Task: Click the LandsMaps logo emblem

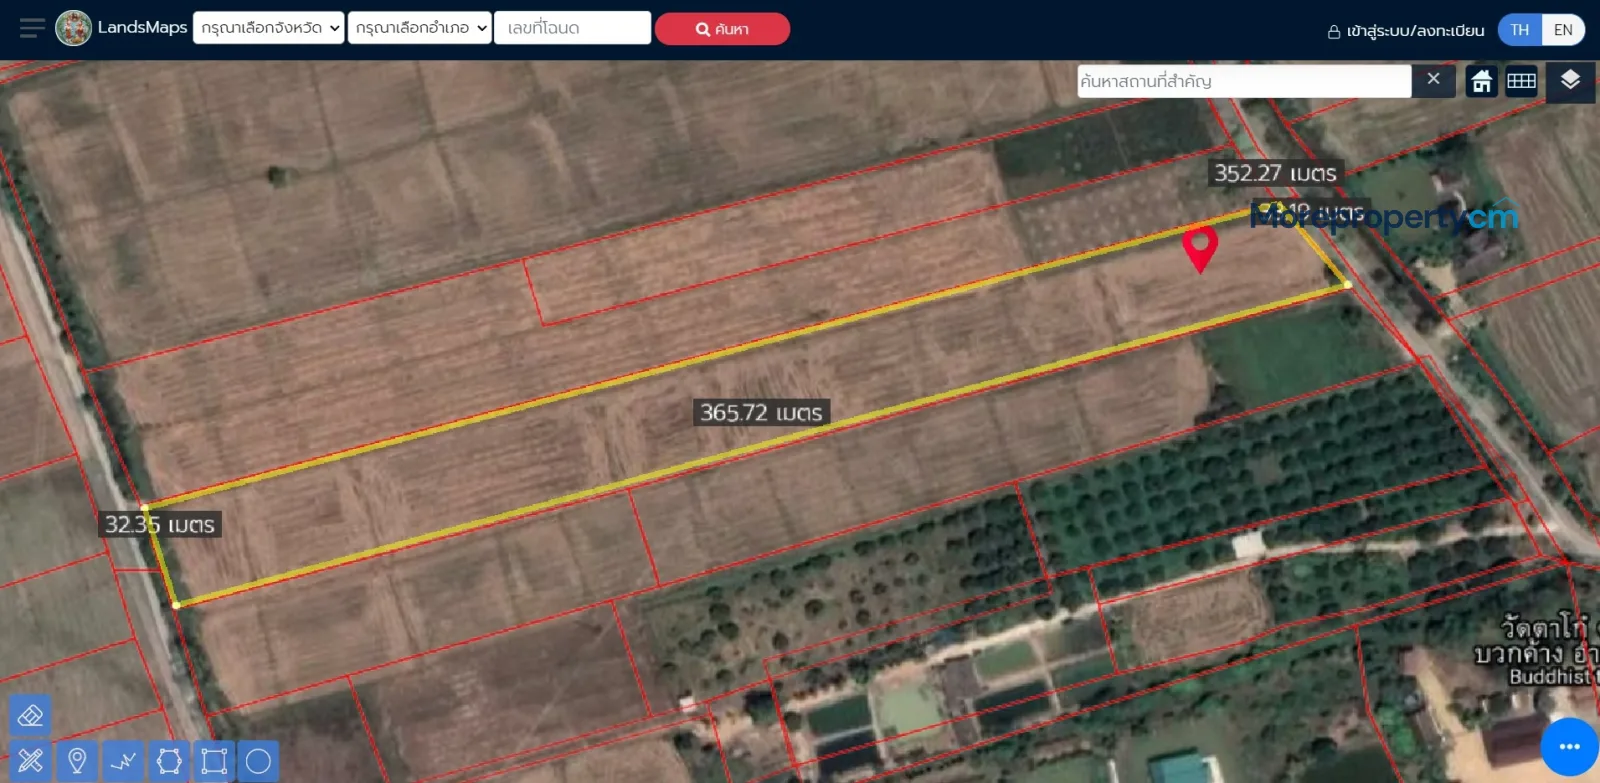Action: click(73, 28)
